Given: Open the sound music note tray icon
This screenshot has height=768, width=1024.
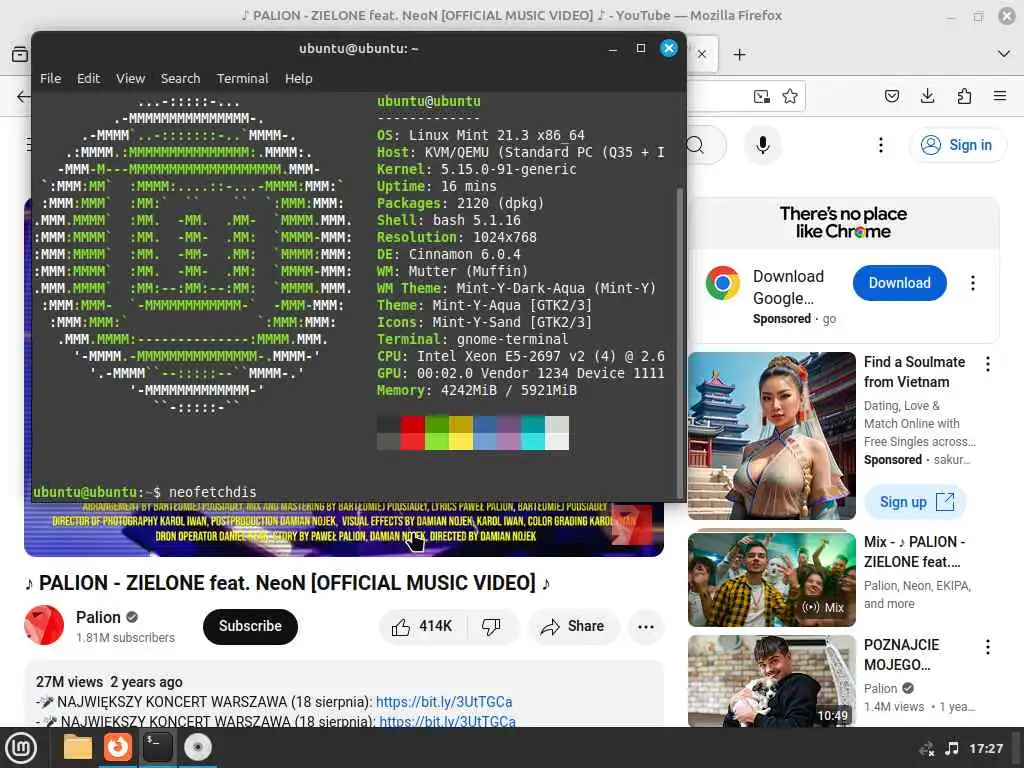Looking at the screenshot, I should tap(952, 748).
